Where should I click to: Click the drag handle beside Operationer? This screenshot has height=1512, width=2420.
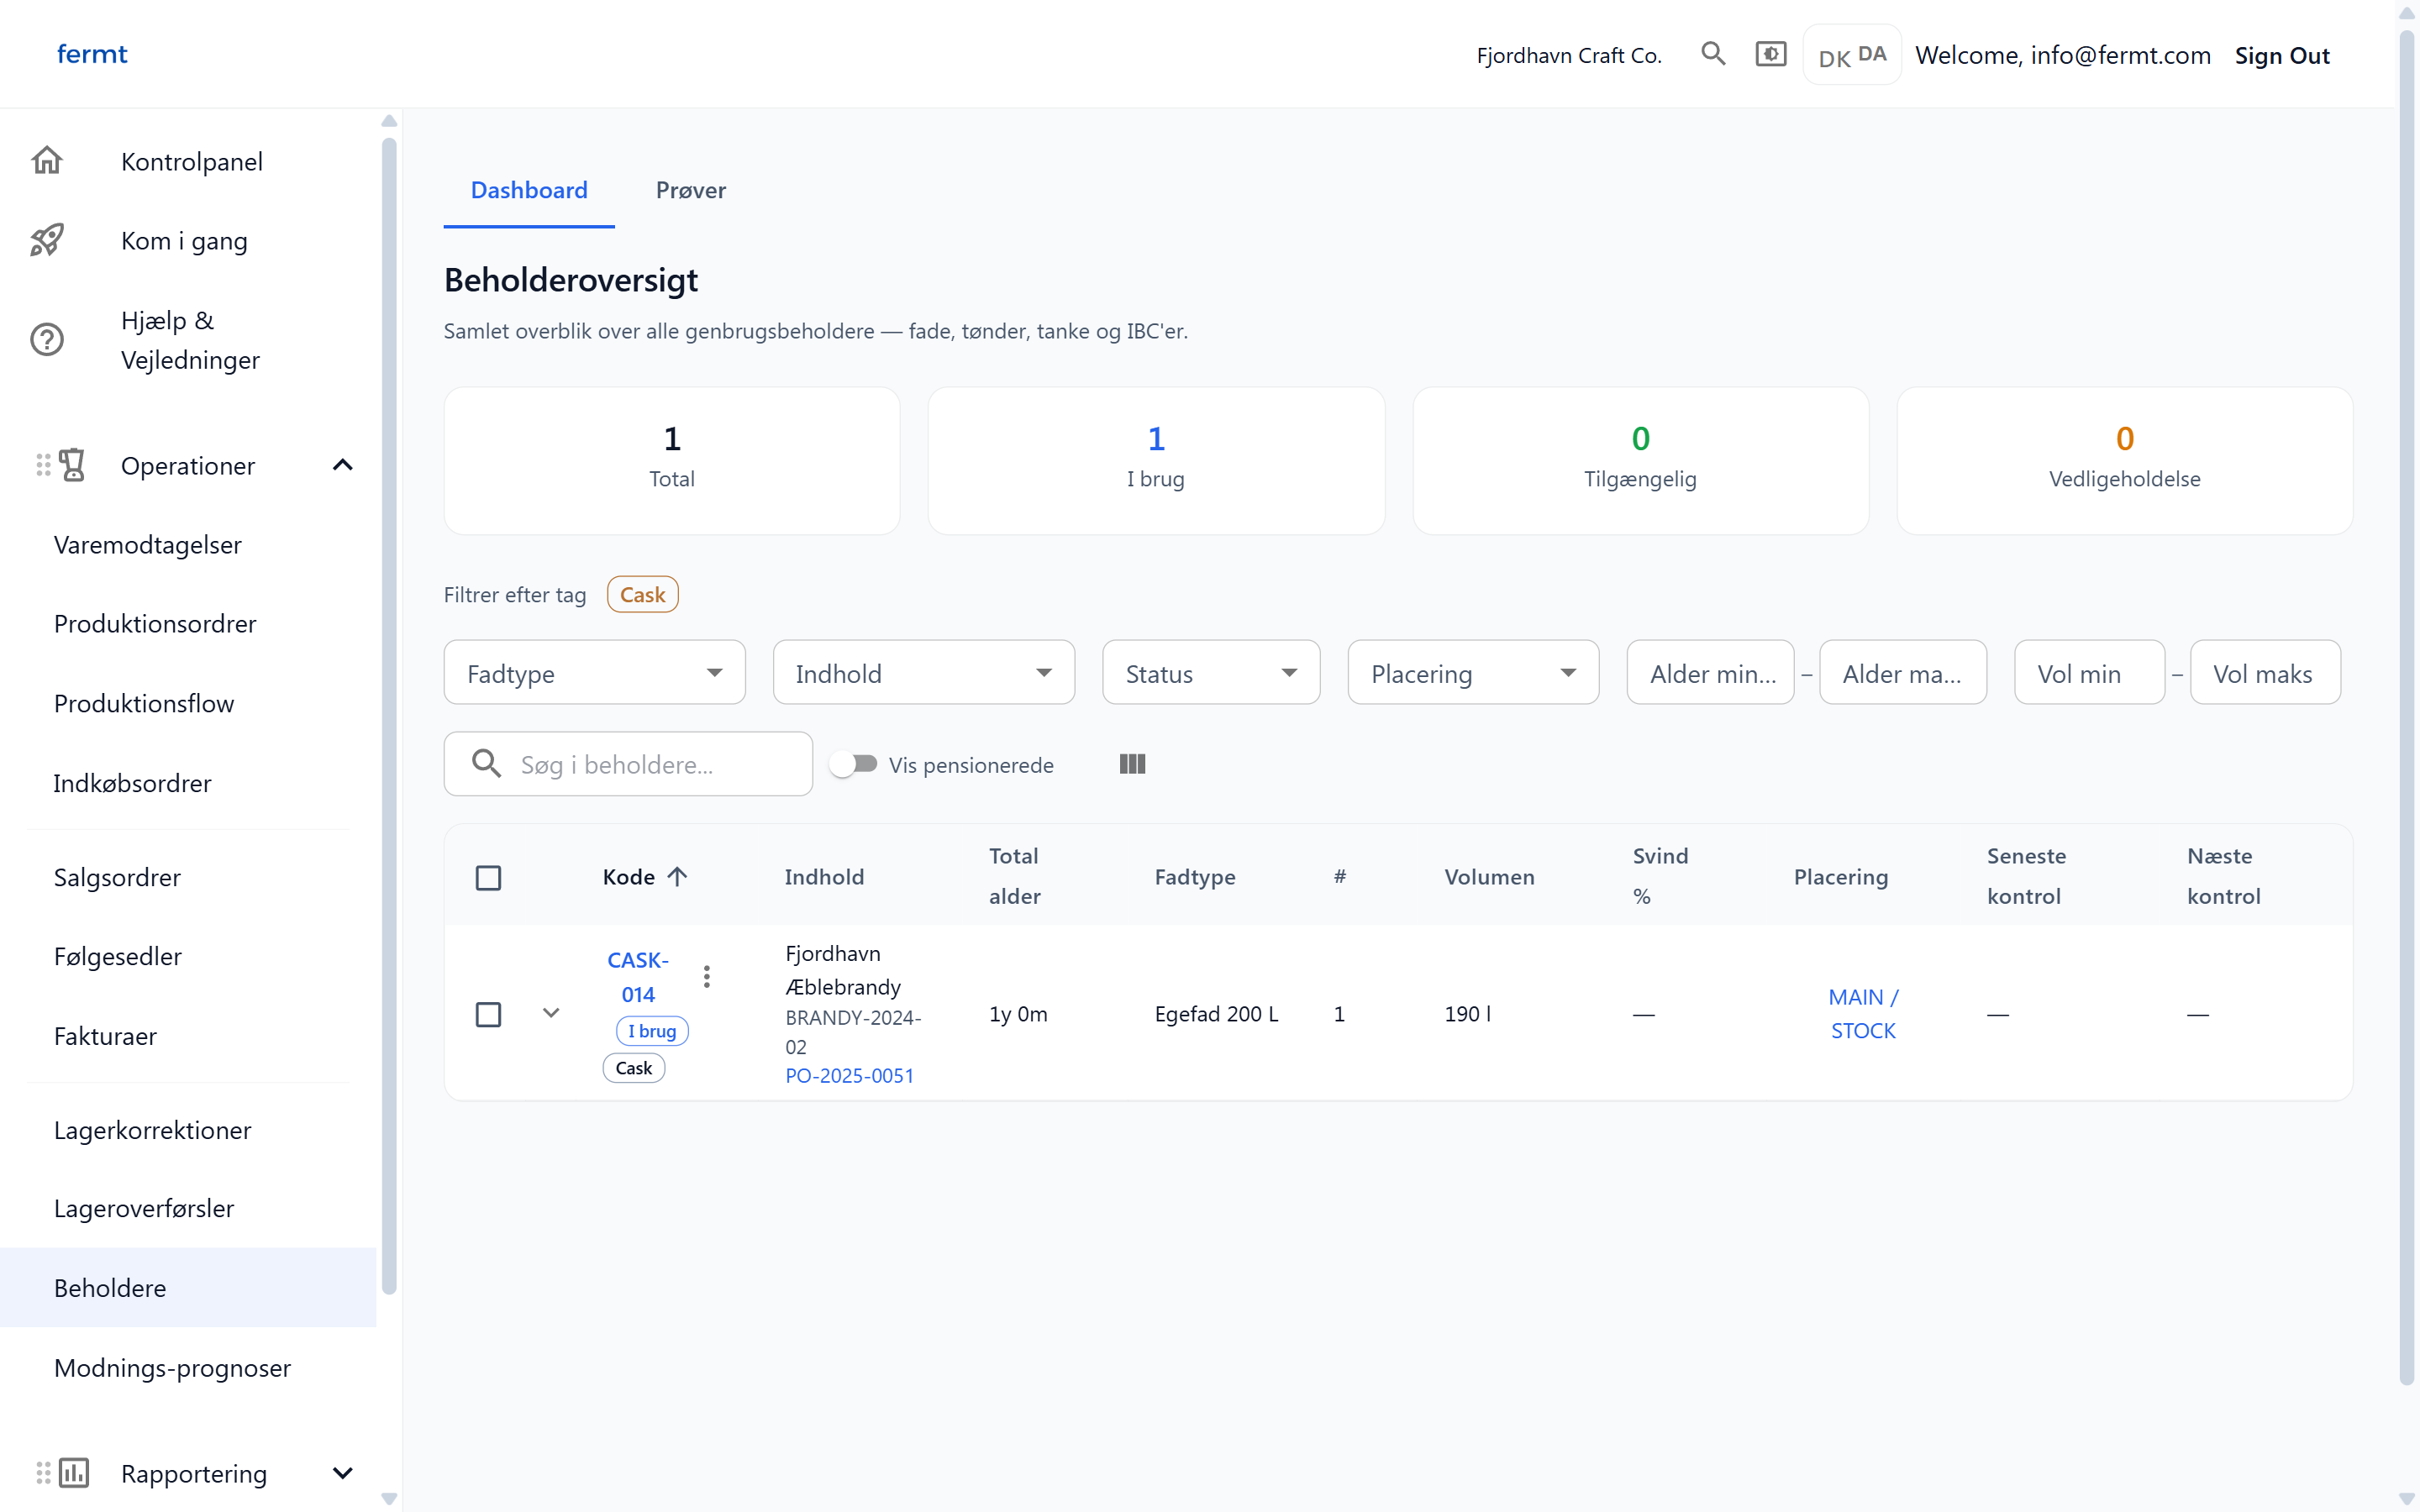coord(42,465)
